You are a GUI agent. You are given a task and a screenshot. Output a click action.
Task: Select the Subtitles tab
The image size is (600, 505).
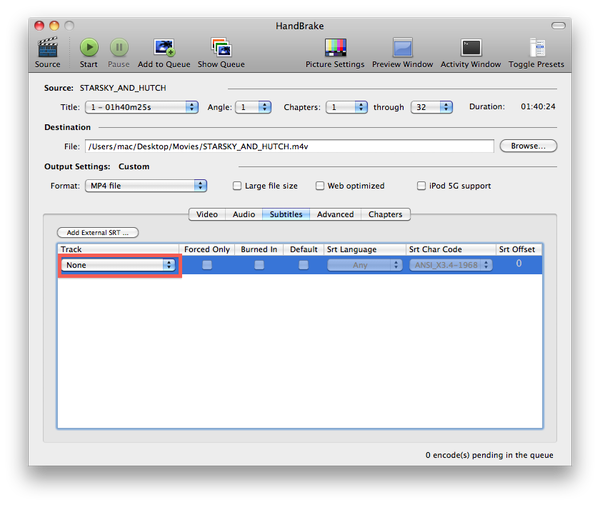click(x=286, y=214)
